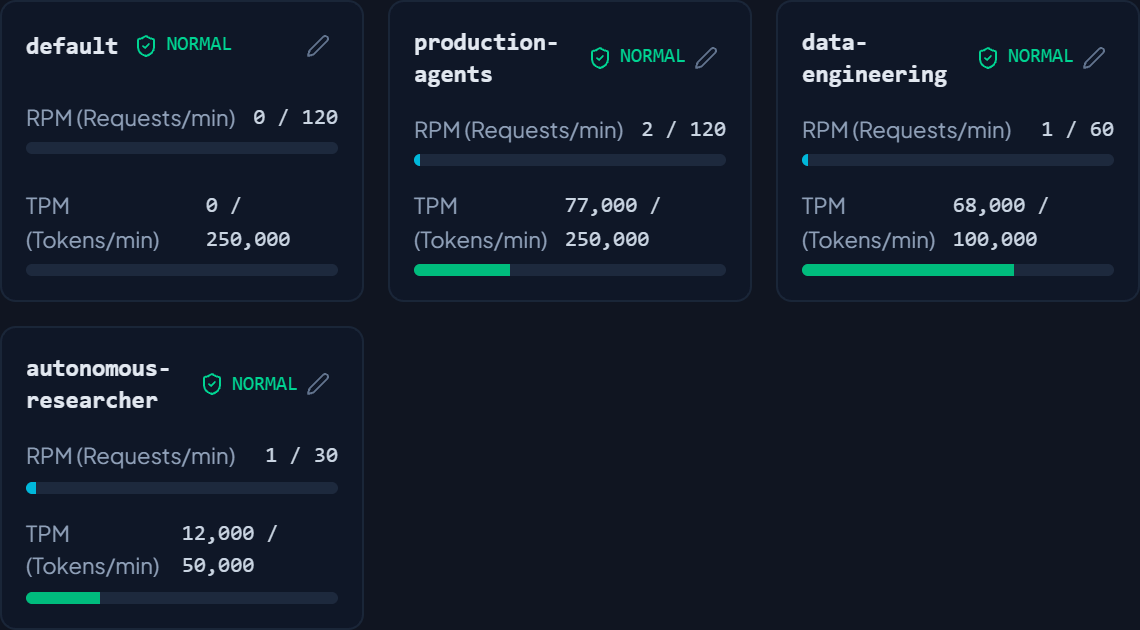Click the '68,000 / 100,000' TPM value

tap(1000, 222)
